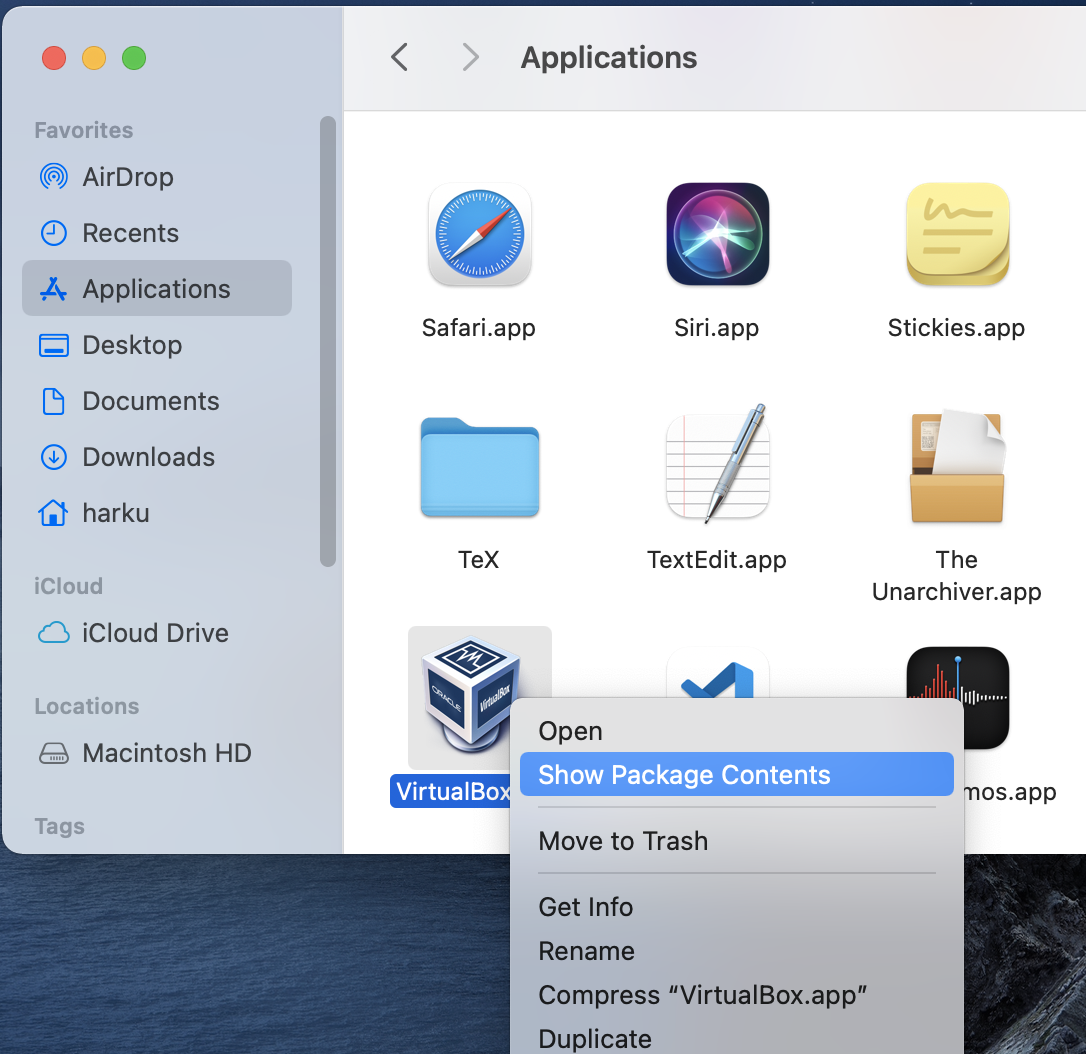Click the Applications sidebar icon
This screenshot has height=1054, width=1086.
[53, 289]
